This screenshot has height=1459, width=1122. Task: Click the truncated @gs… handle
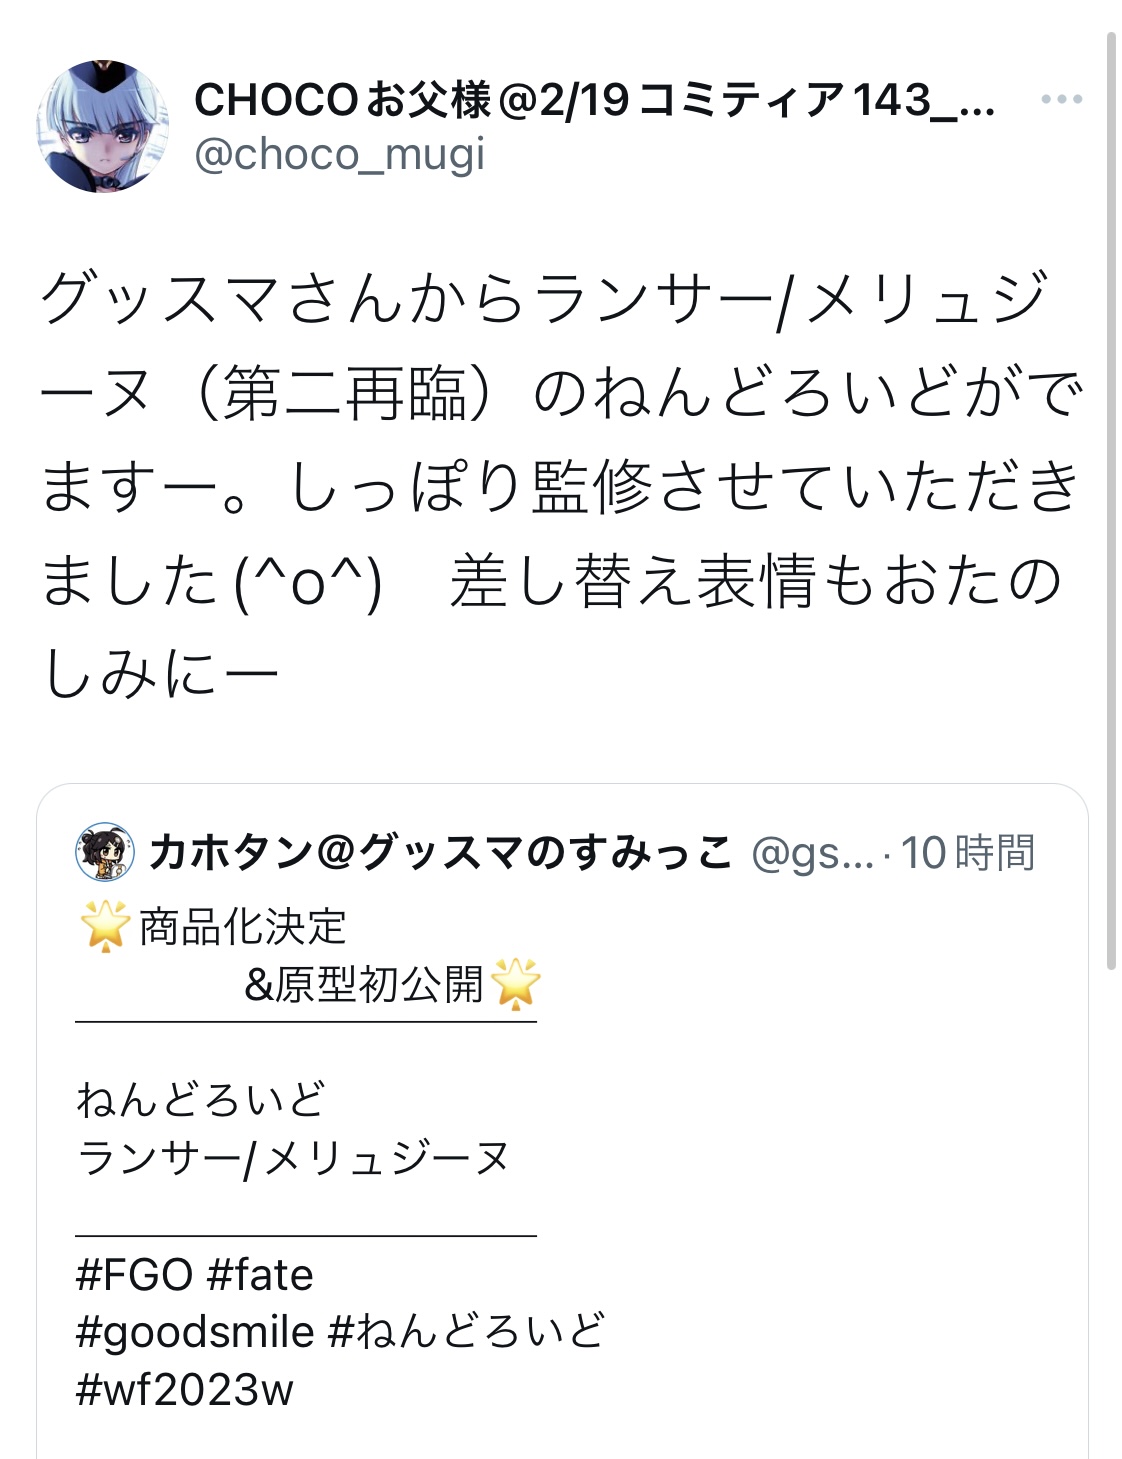tap(811, 854)
